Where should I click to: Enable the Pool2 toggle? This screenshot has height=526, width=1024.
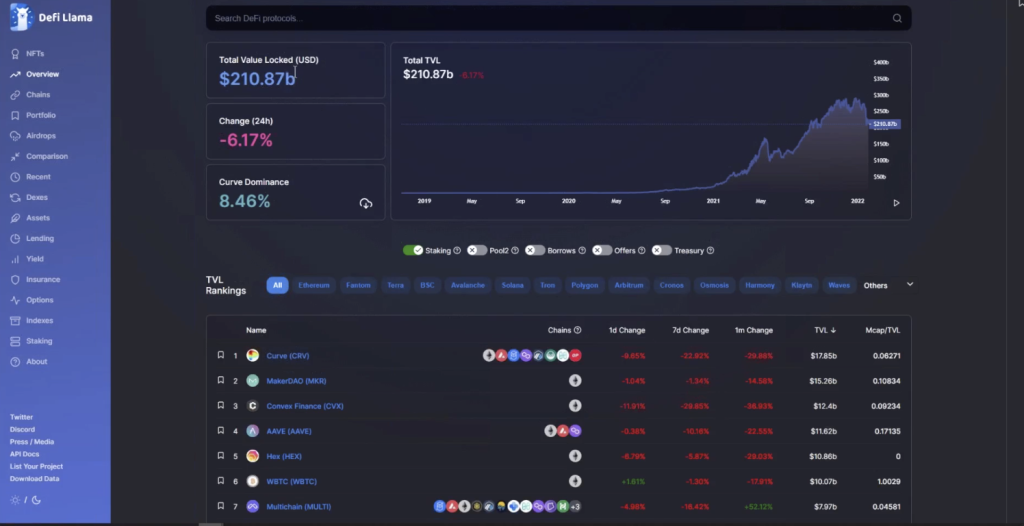coord(477,250)
